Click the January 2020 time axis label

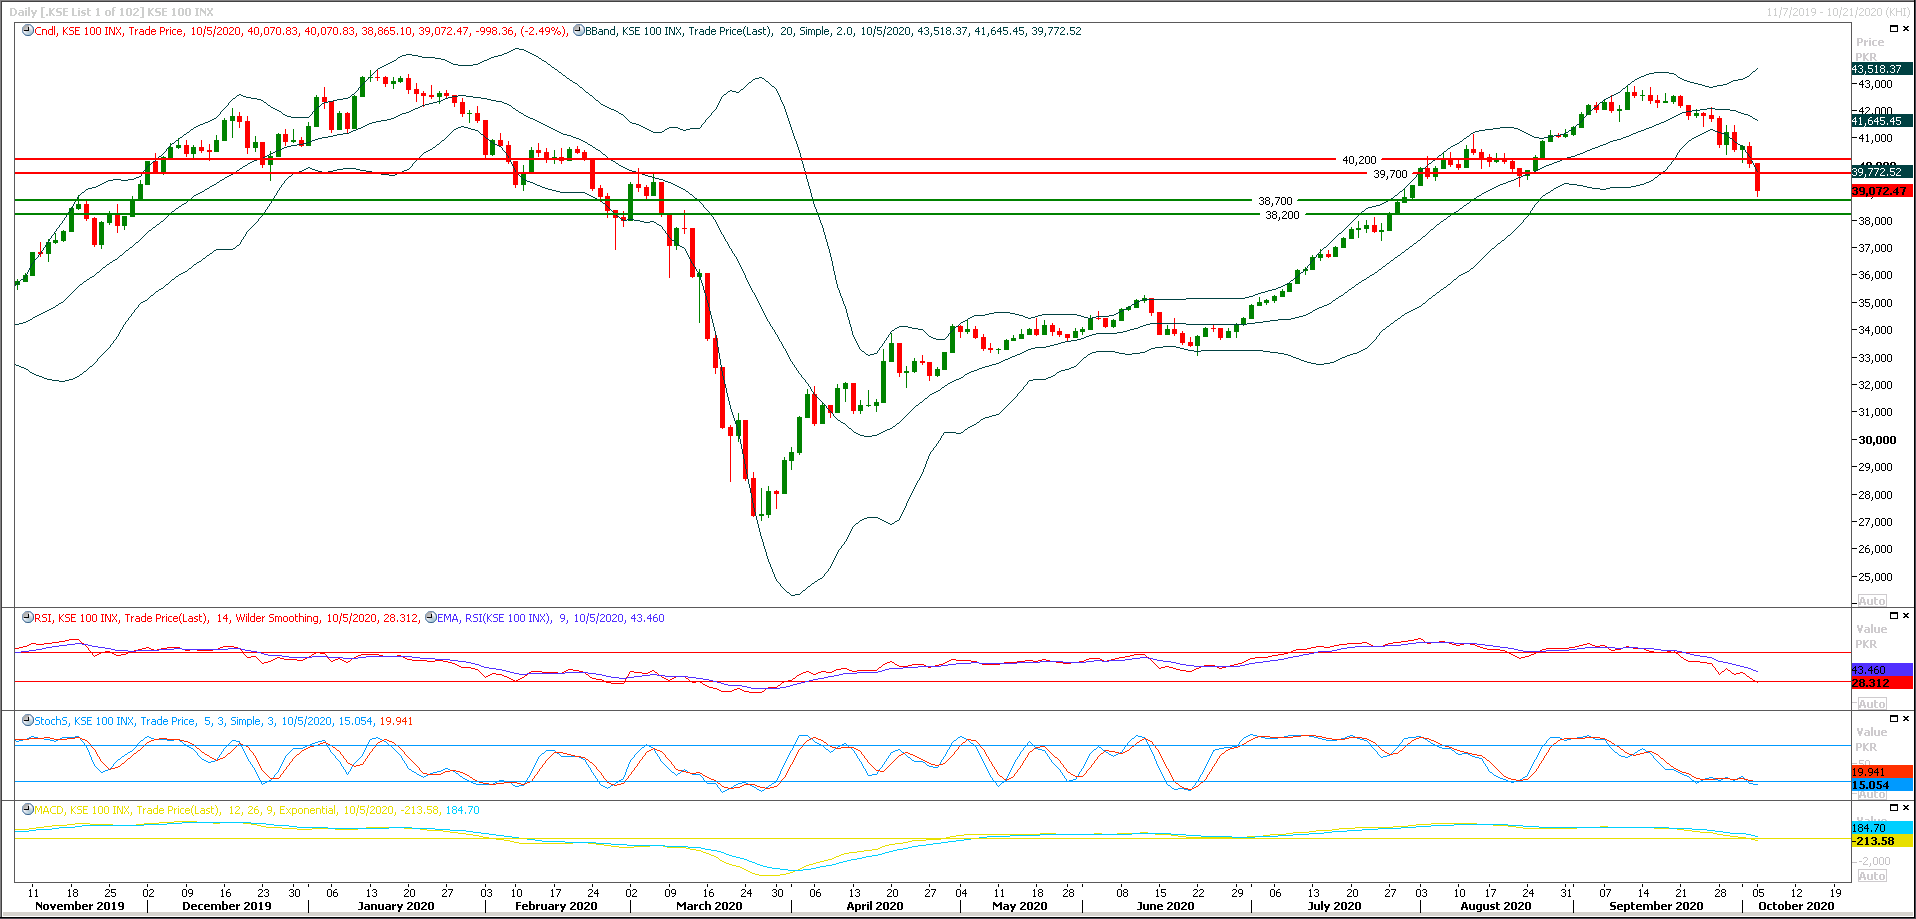coord(396,906)
